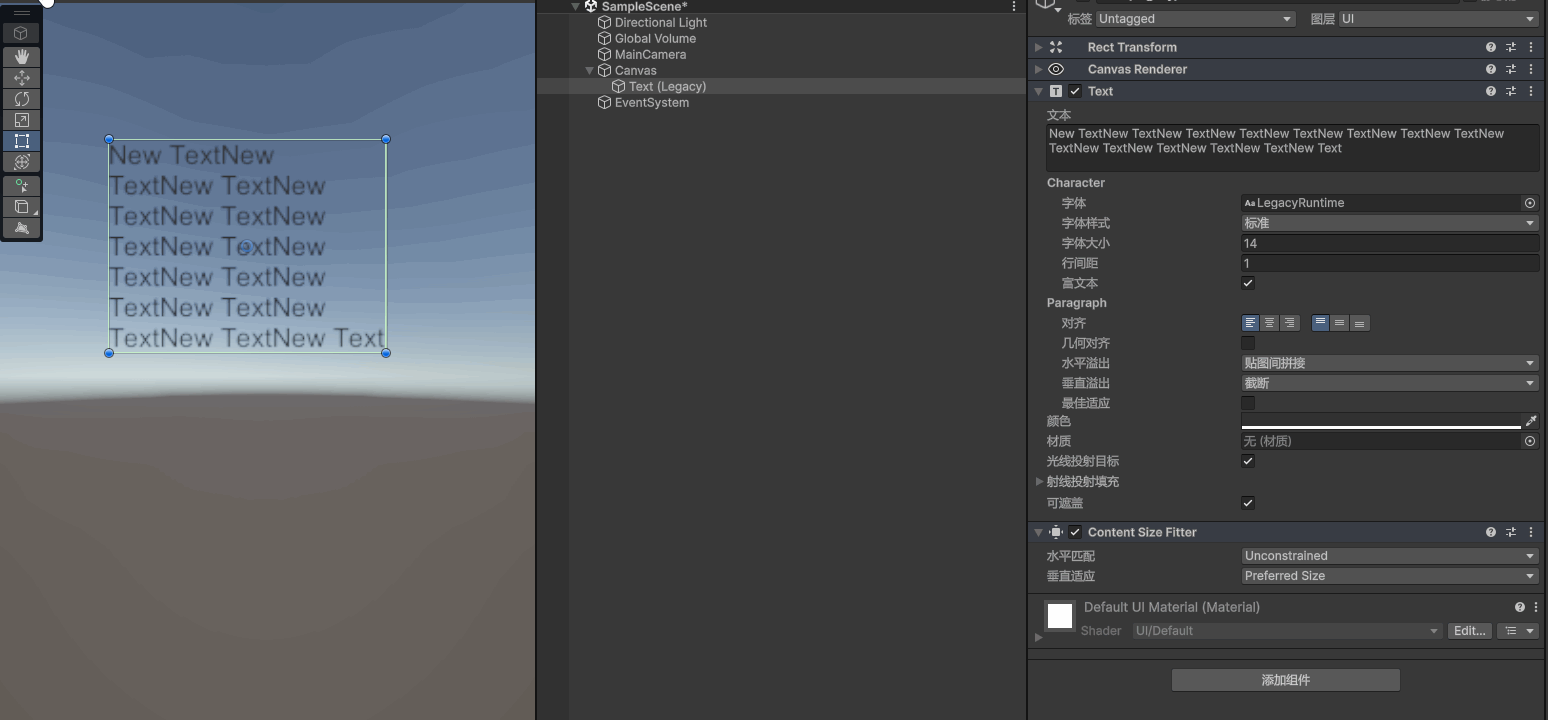Open Rect Transform help reference
This screenshot has width=1548, height=720.
(x=1491, y=47)
